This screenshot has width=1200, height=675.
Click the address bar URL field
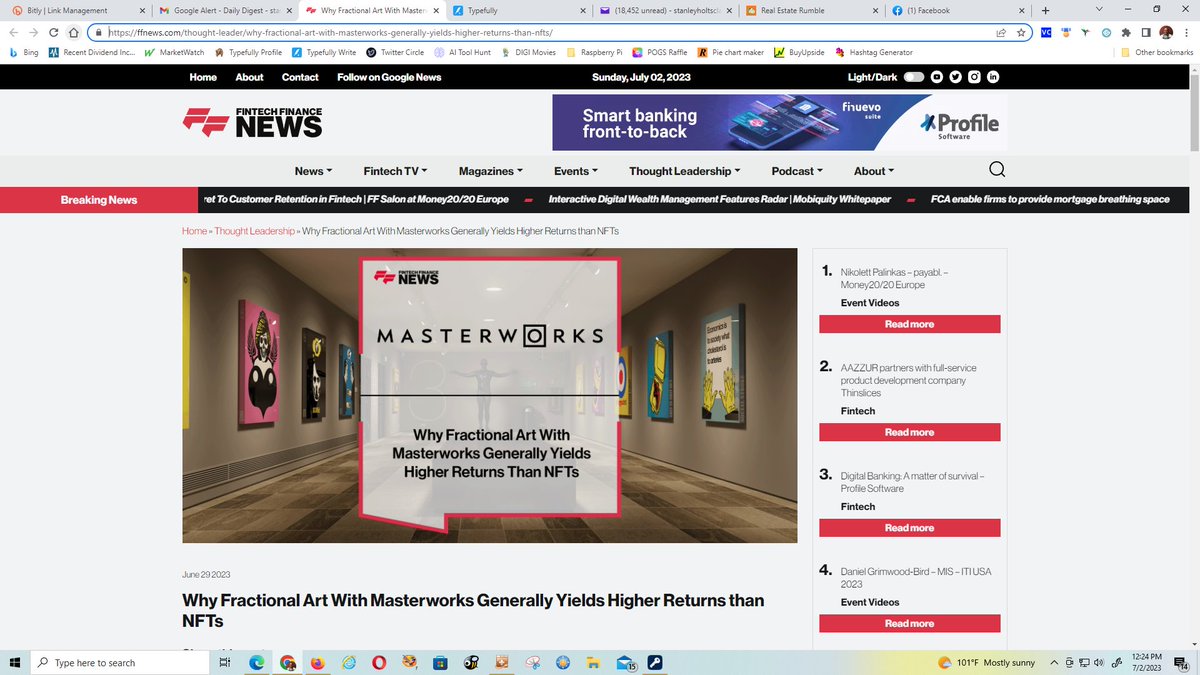coord(550,32)
